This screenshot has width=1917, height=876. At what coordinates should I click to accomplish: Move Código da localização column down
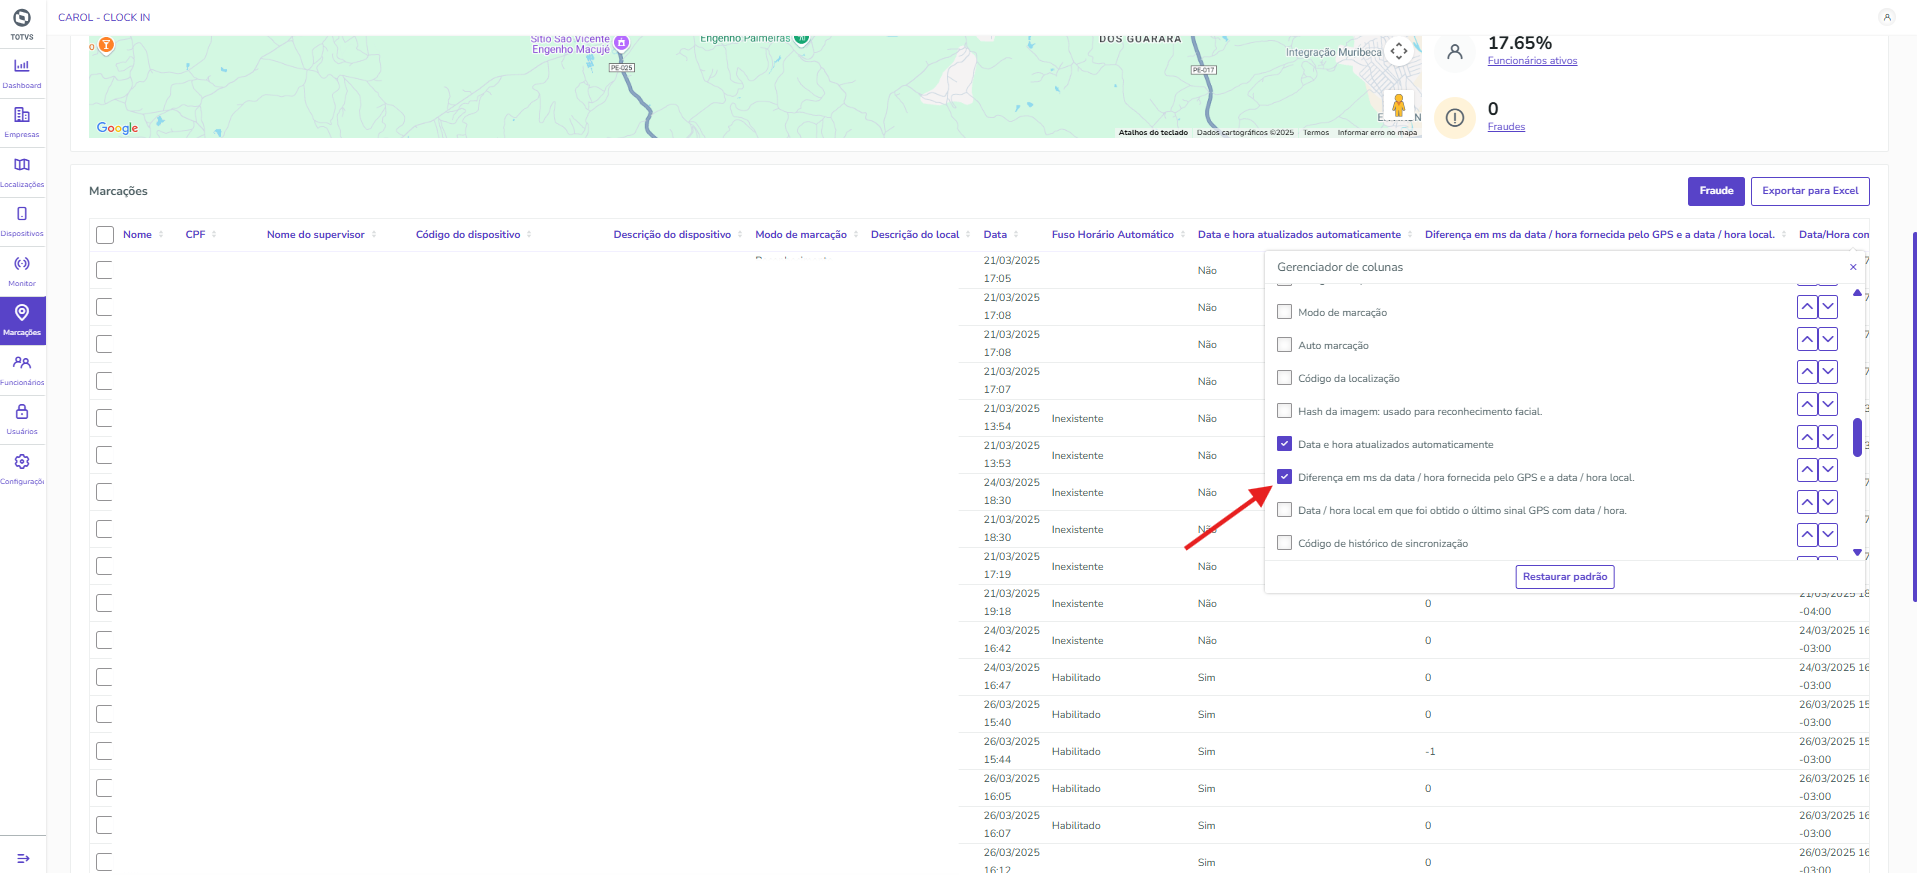point(1828,373)
